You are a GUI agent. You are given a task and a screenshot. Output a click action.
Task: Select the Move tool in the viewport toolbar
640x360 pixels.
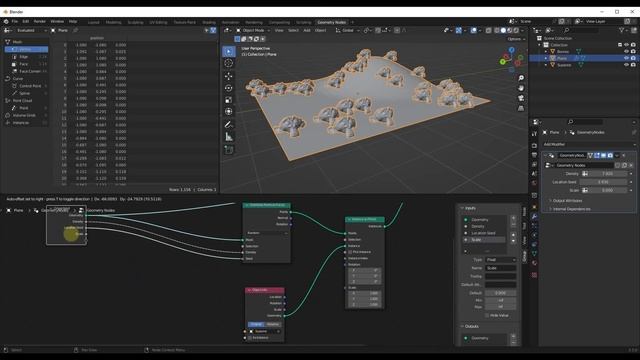[x=229, y=76]
